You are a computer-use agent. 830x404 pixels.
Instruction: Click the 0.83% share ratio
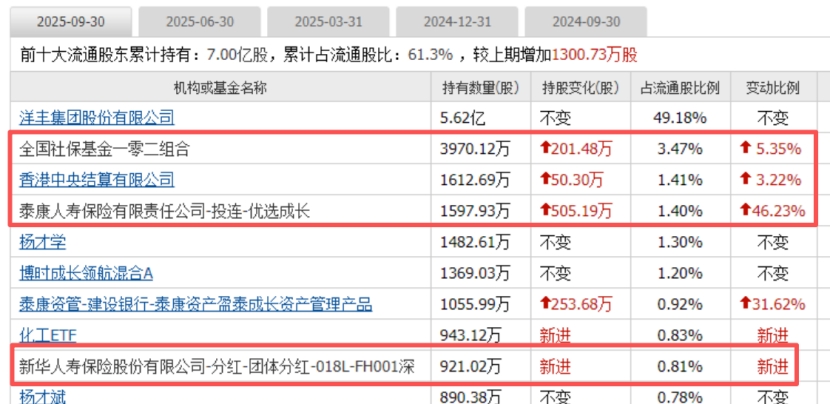pos(680,335)
